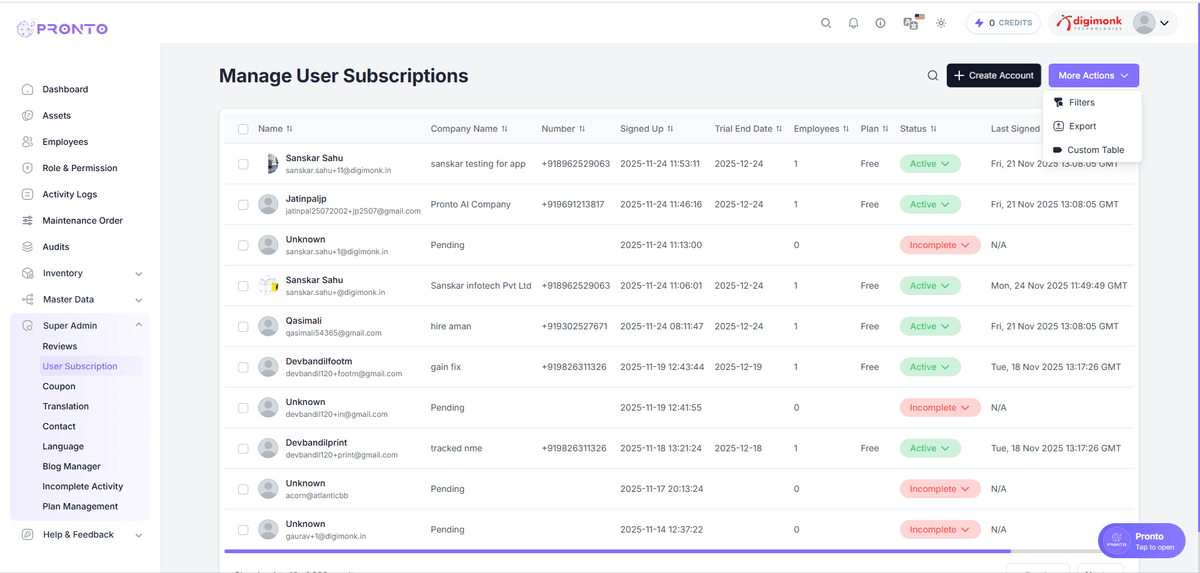Select the checkbox for Qasimali row
Viewport: 1200px width, 573px height.
pyautogui.click(x=243, y=326)
